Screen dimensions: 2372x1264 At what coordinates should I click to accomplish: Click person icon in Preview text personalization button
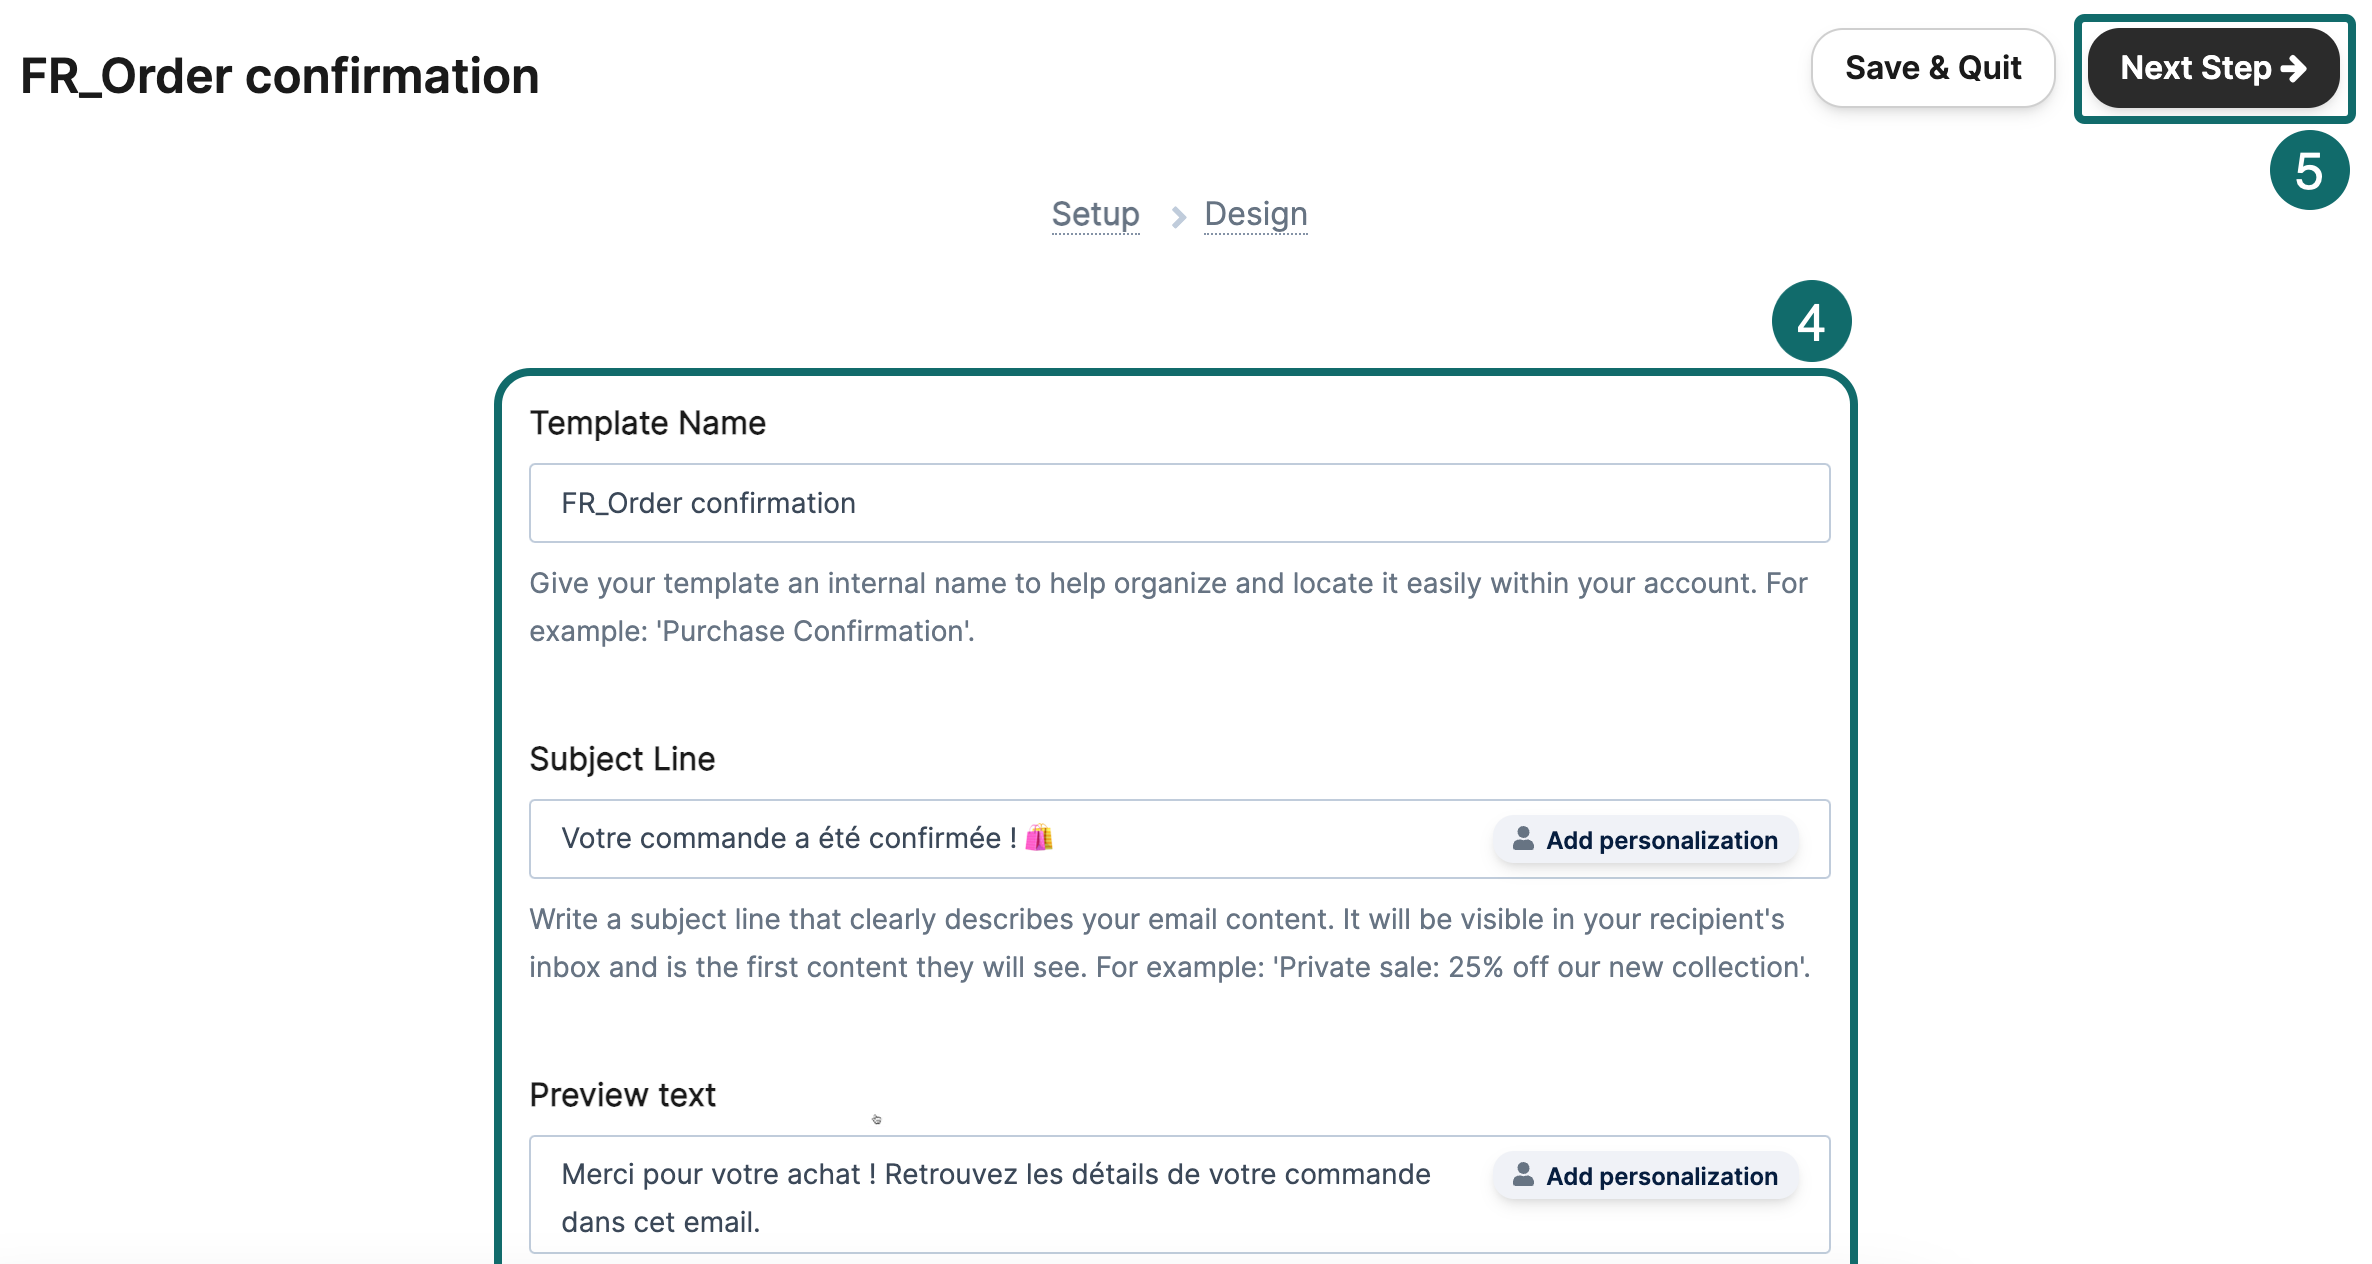click(x=1523, y=1174)
